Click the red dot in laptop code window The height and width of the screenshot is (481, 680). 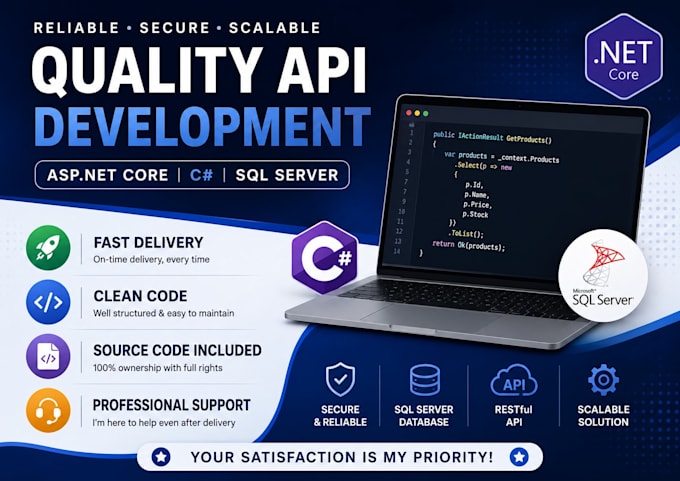pyautogui.click(x=409, y=113)
